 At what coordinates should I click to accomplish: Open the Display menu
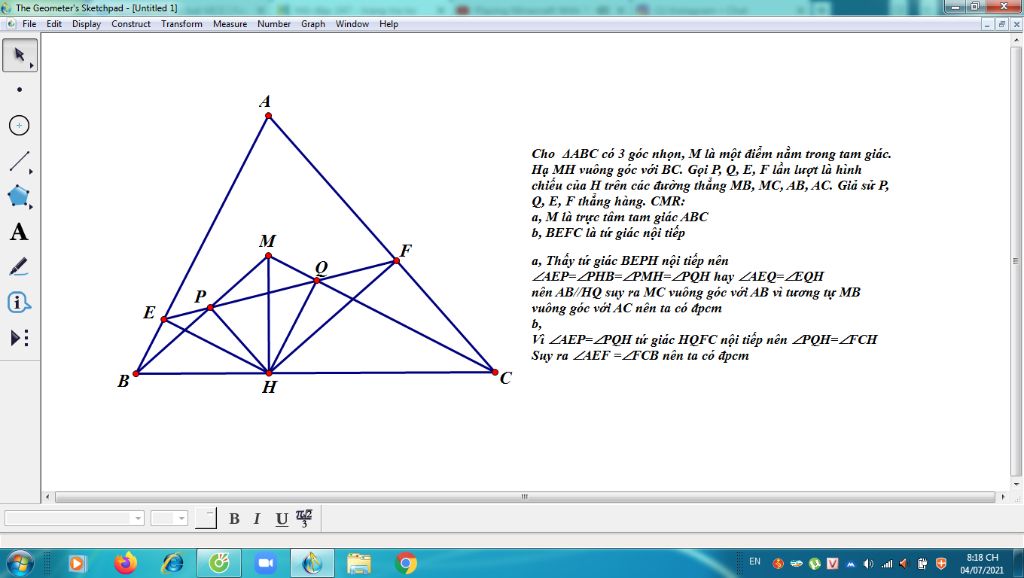tap(86, 24)
